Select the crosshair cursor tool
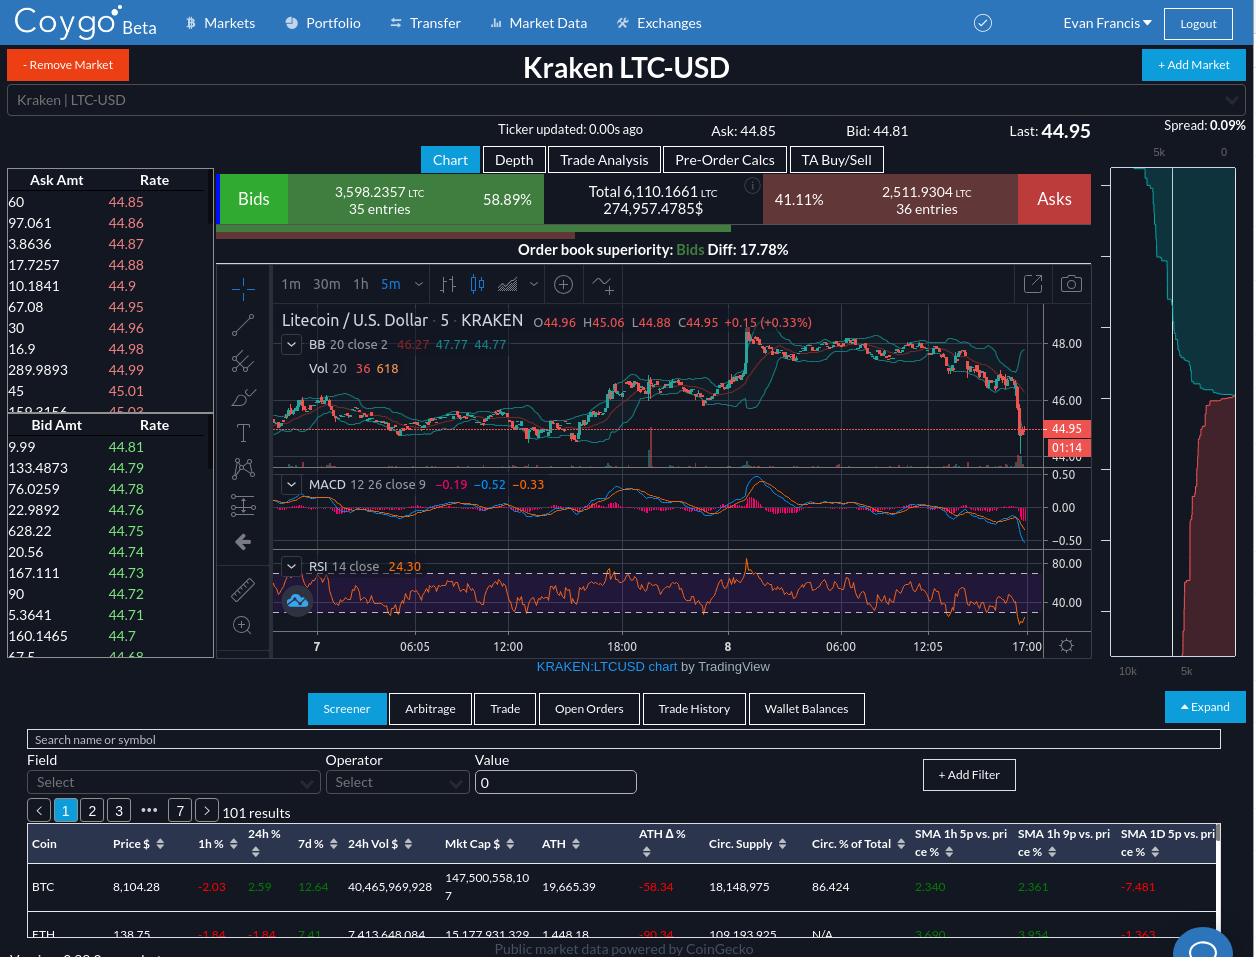The image size is (1256, 957). pos(243,289)
